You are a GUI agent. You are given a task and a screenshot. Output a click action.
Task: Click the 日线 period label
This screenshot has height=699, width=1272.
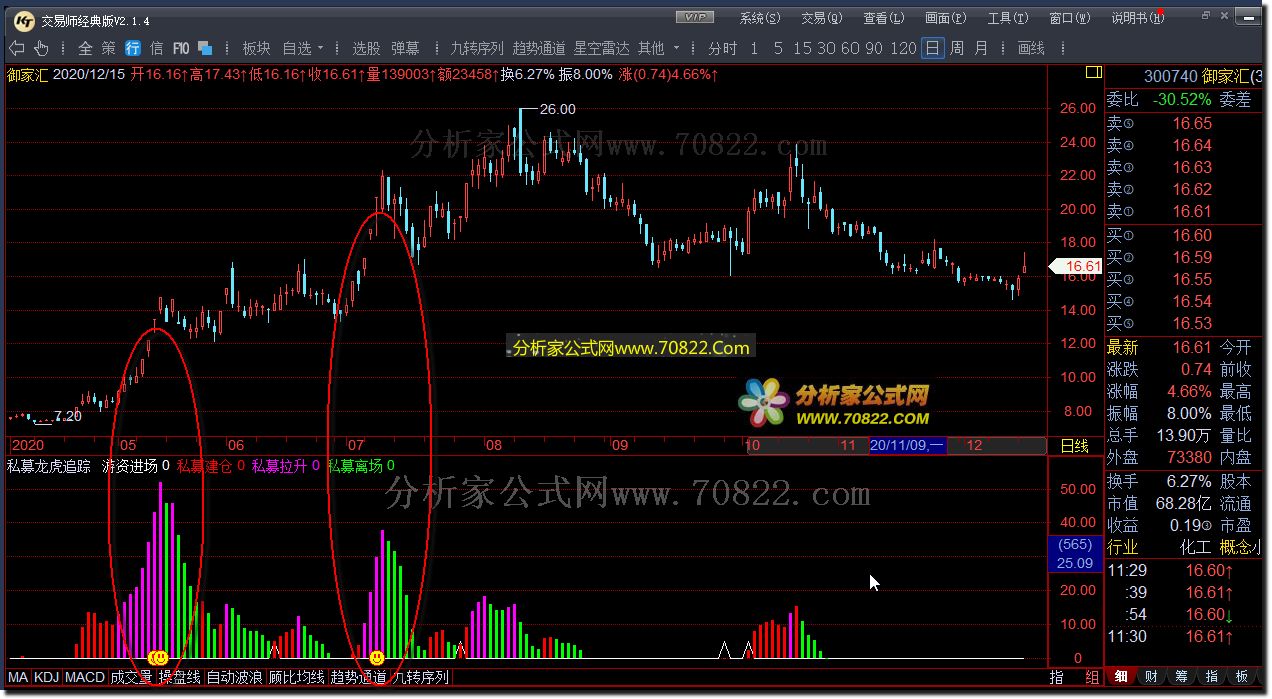coord(1074,446)
